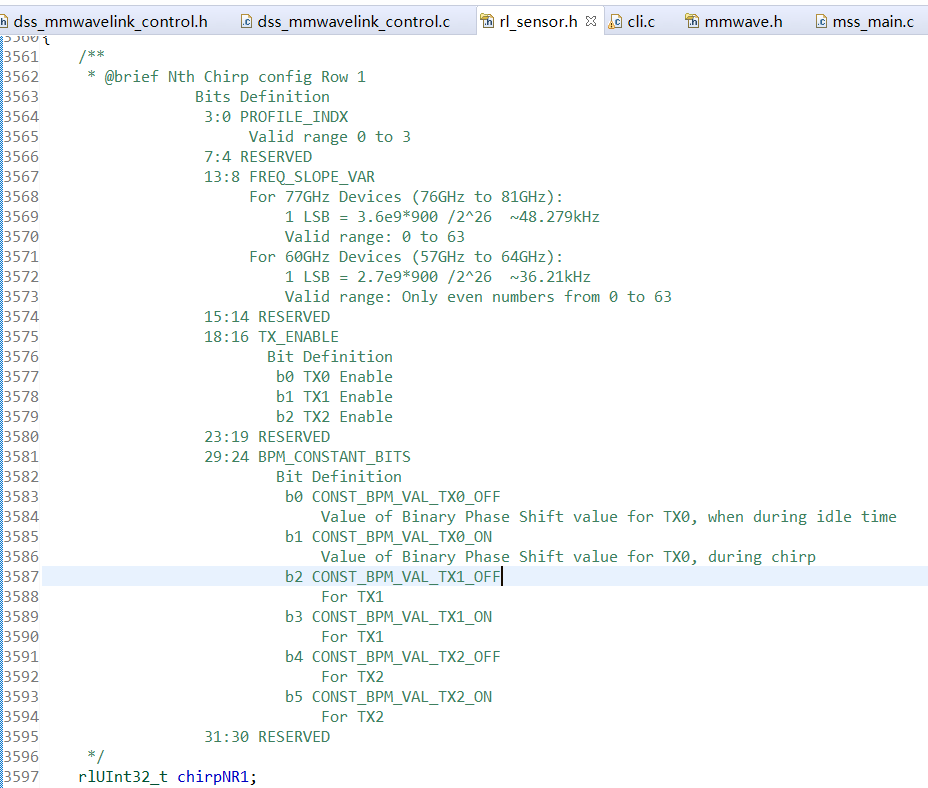Click the text 'b1 TX1 Enable'

click(334, 397)
